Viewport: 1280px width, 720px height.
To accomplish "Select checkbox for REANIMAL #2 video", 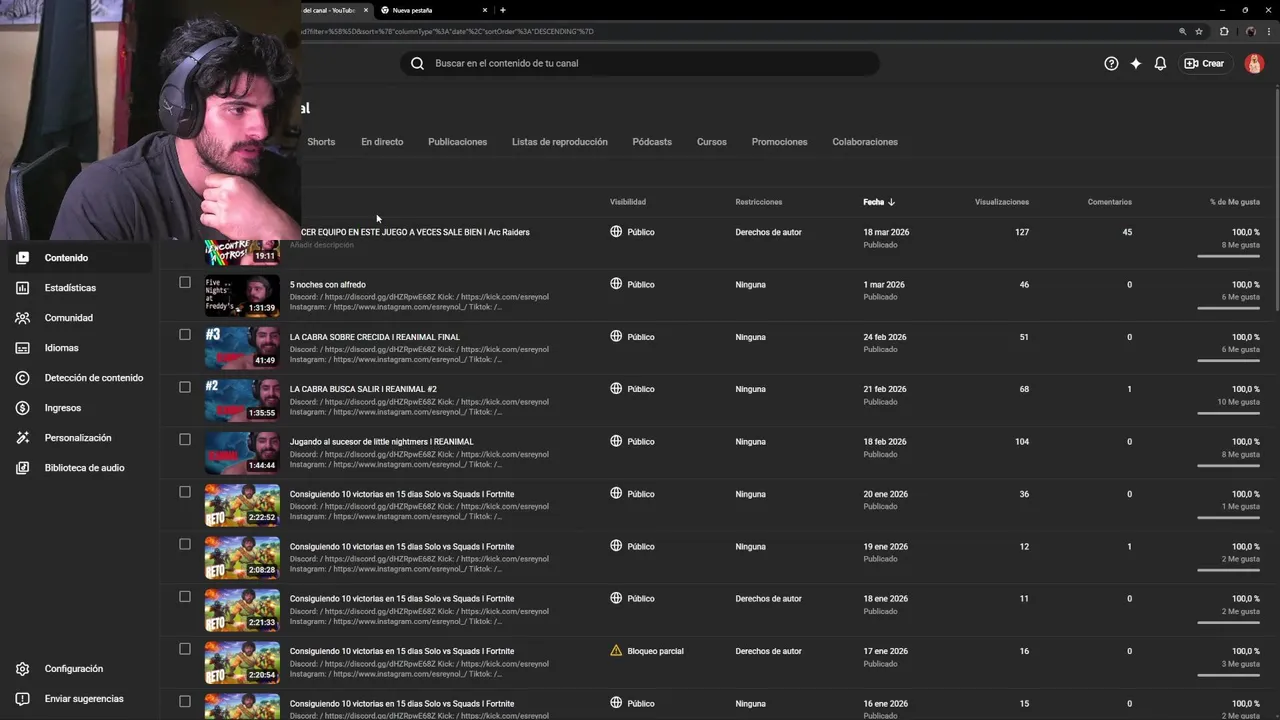I will (x=185, y=387).
